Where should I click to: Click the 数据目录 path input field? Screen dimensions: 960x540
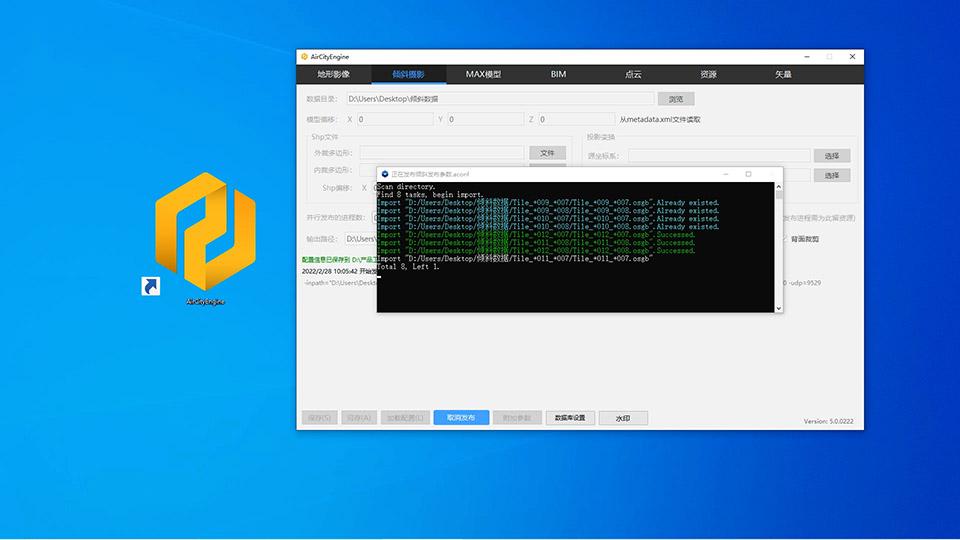pyautogui.click(x=500, y=99)
